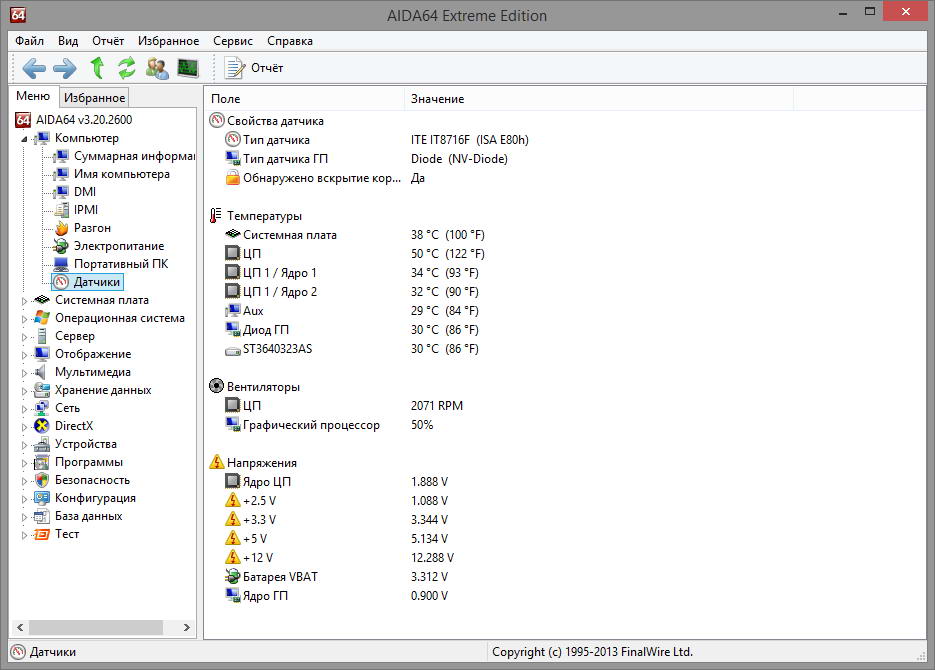
Task: Click the horizontal scrollbar thumb in tree panel
Action: coord(96,627)
